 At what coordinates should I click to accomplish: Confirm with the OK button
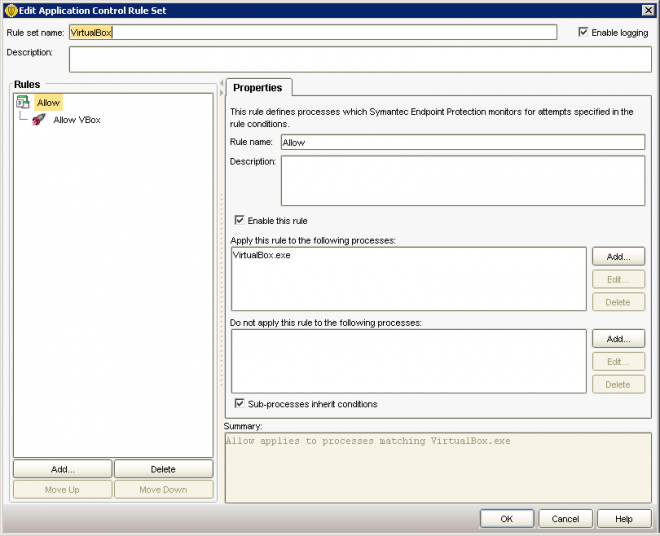[x=507, y=519]
